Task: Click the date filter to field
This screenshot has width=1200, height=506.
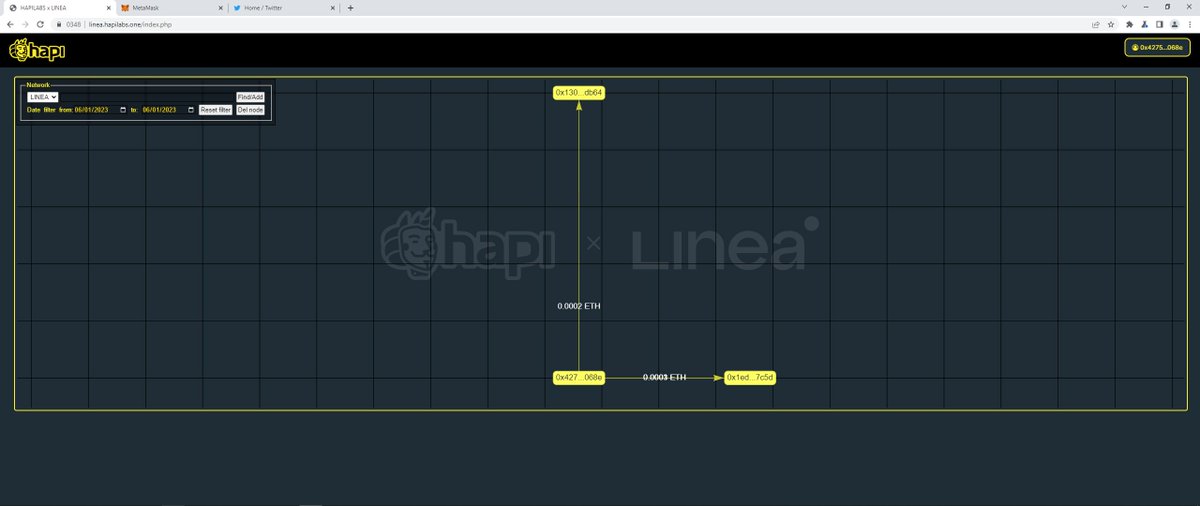Action: point(169,110)
